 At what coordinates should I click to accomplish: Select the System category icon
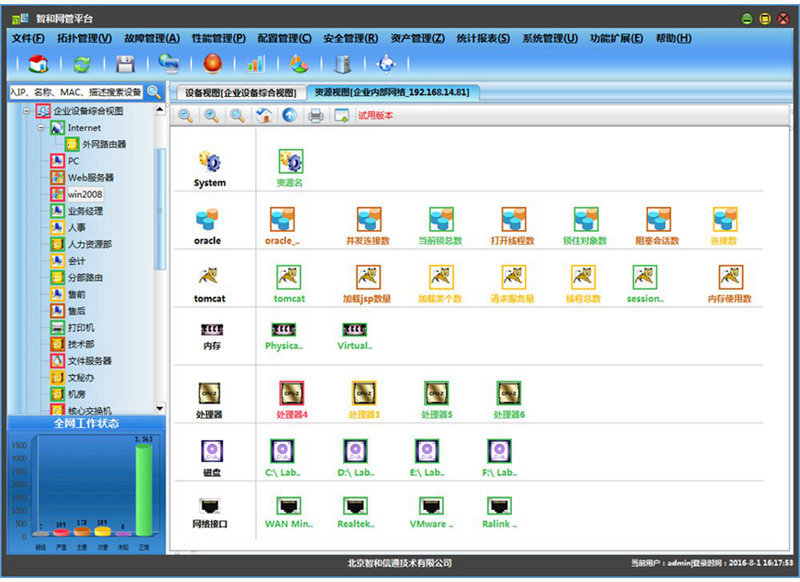209,162
